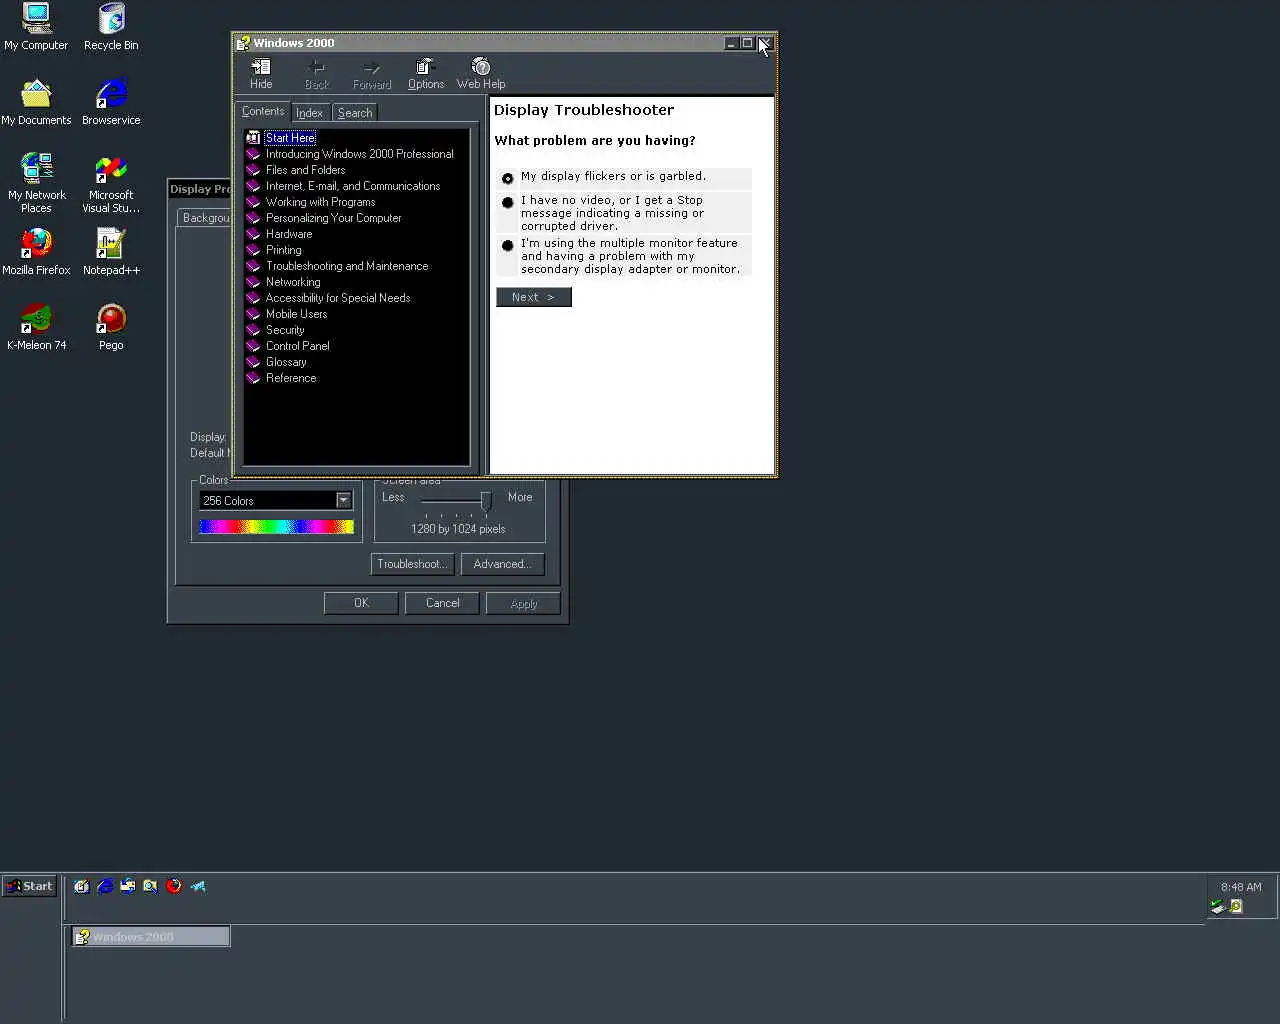Click the yellow key tray icon
Viewport: 1280px width, 1024px height.
1236,906
